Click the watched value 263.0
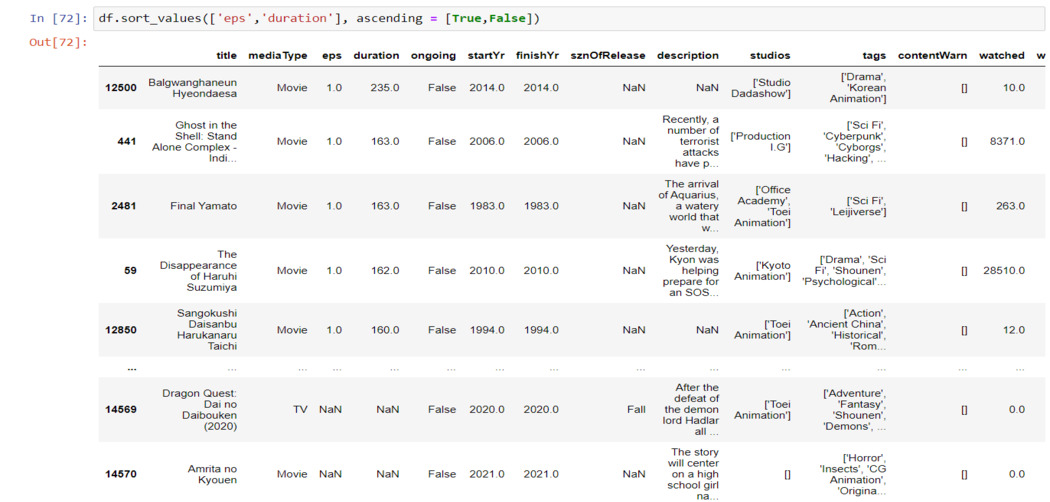The height and width of the screenshot is (502, 1050). (1010, 205)
